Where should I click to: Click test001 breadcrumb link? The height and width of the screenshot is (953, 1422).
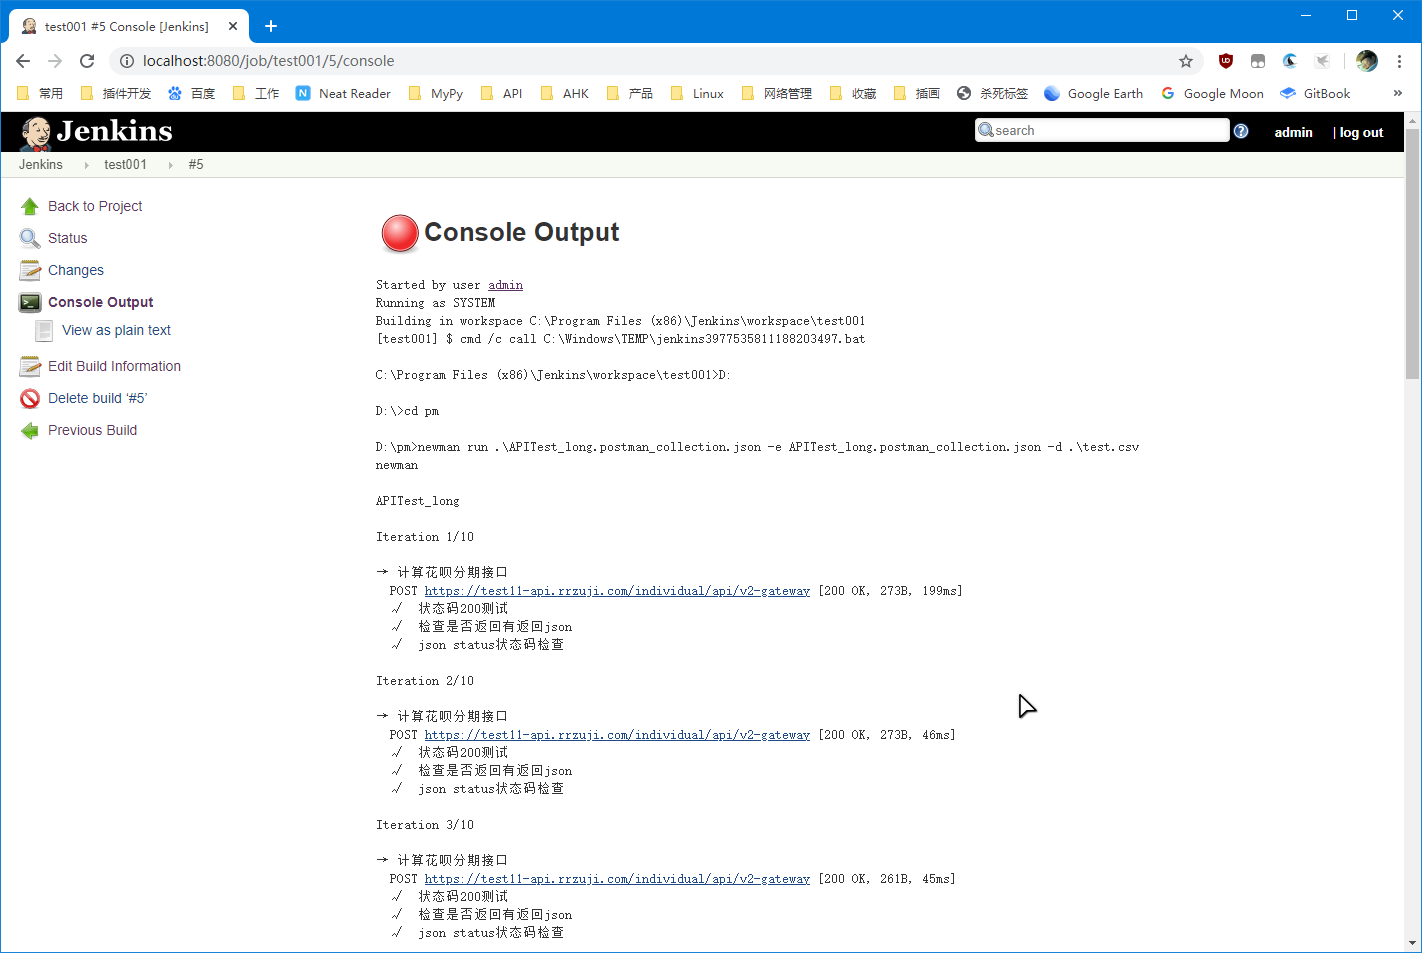pyautogui.click(x=125, y=165)
